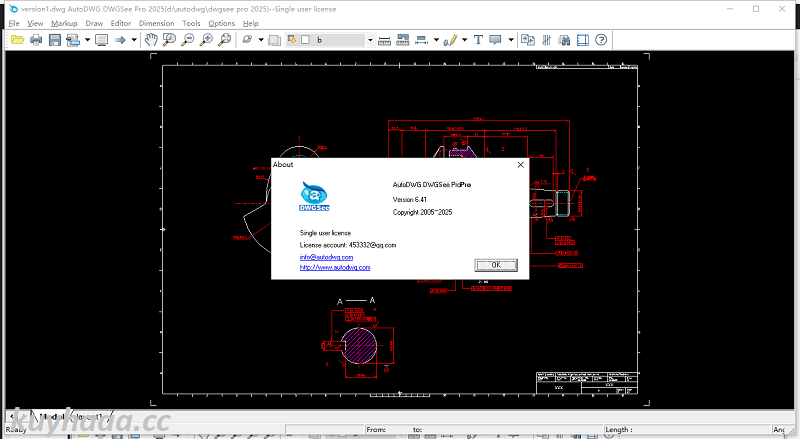This screenshot has height=439, width=800.
Task: Select the pencil markup tool
Action: [x=450, y=40]
